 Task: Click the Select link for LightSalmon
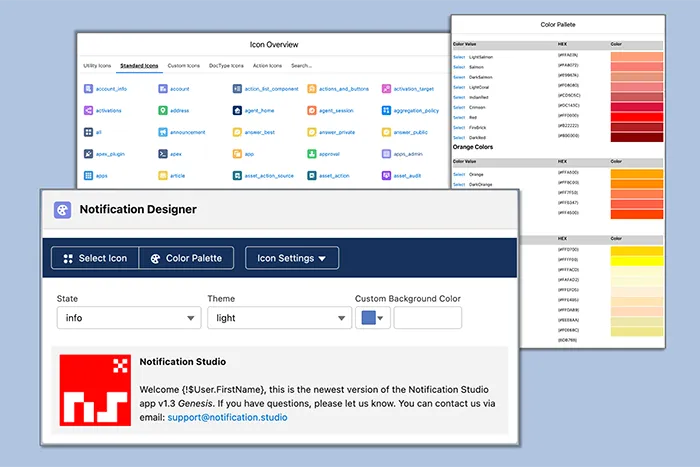pos(459,57)
